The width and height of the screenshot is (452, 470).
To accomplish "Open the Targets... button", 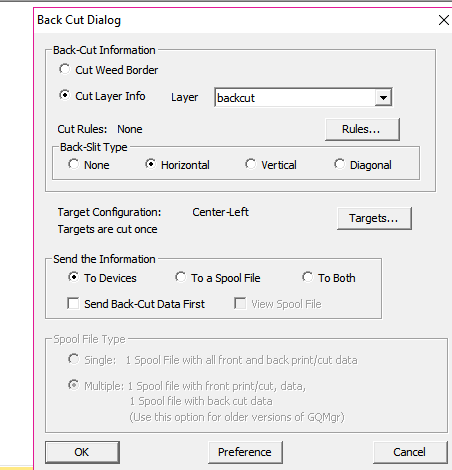I will pyautogui.click(x=374, y=218).
